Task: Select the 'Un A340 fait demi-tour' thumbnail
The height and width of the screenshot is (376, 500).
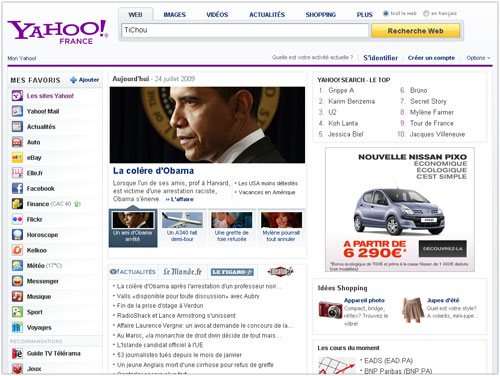Action: pyautogui.click(x=182, y=228)
